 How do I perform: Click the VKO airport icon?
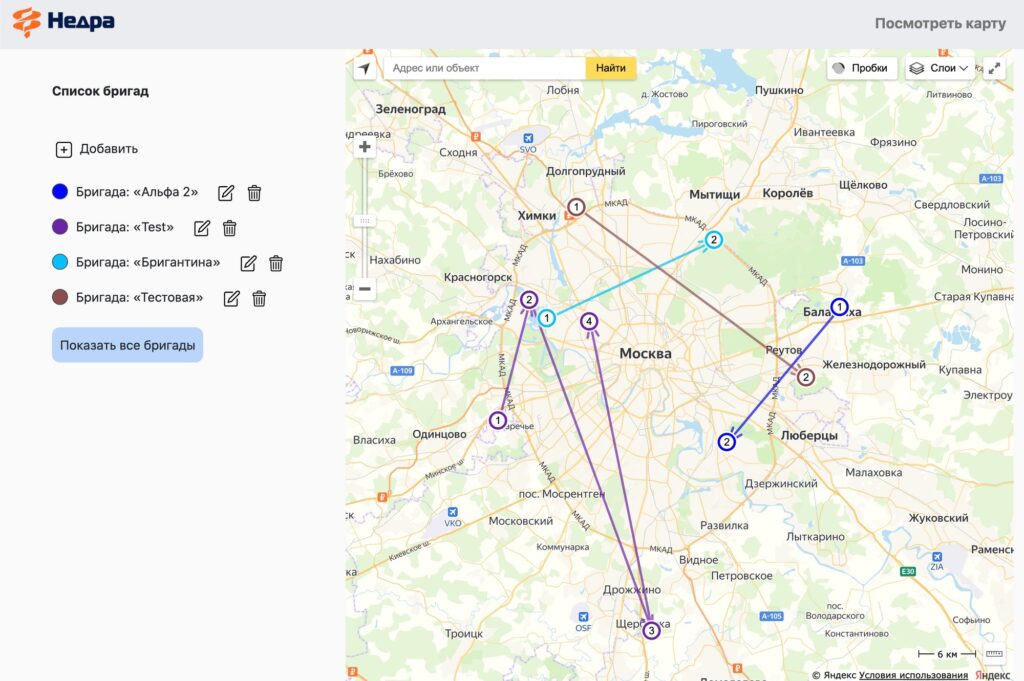click(x=453, y=513)
